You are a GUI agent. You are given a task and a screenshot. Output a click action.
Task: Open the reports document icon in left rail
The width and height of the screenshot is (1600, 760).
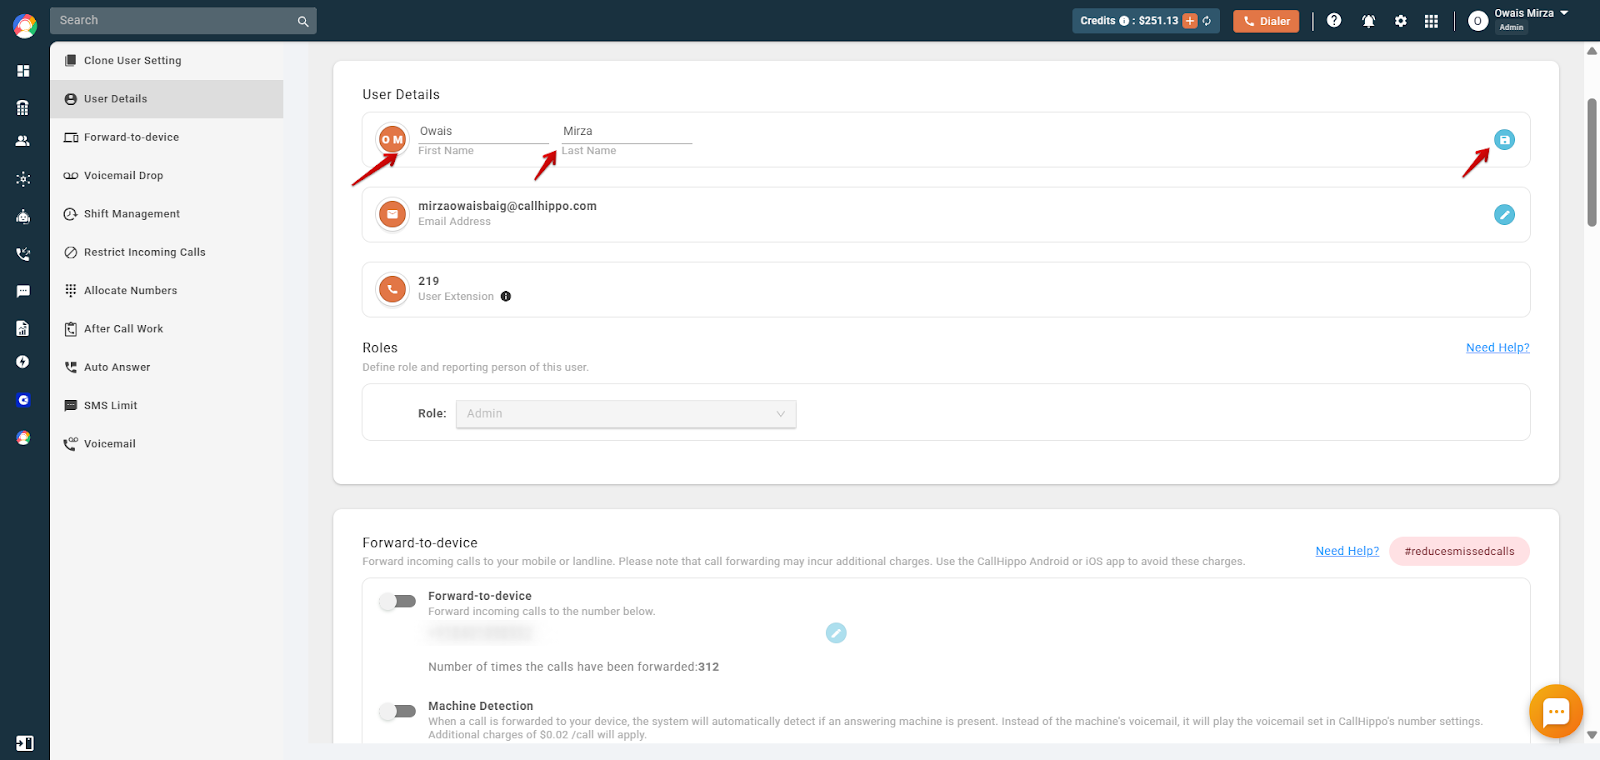(x=23, y=328)
